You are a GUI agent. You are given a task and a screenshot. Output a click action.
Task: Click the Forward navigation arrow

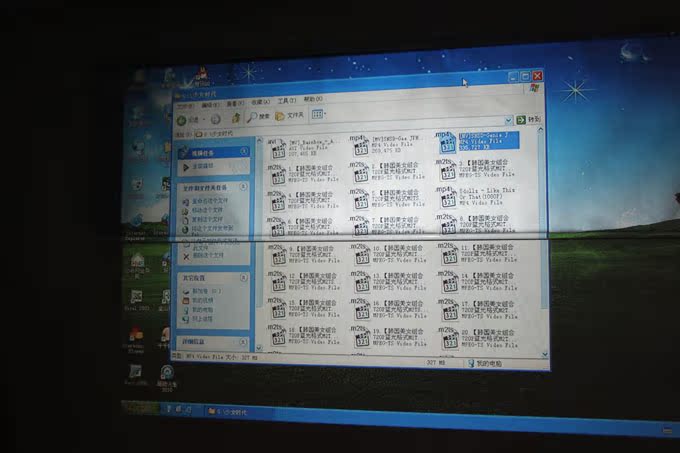215,119
